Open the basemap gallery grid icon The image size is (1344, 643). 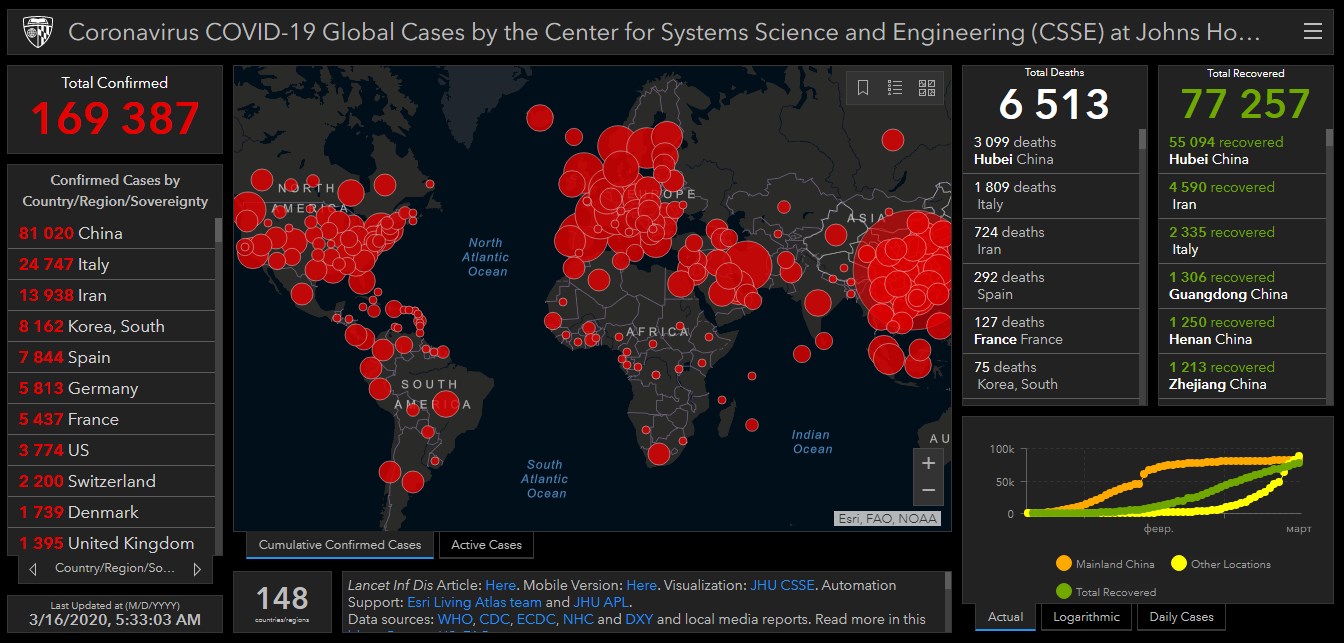(927, 88)
